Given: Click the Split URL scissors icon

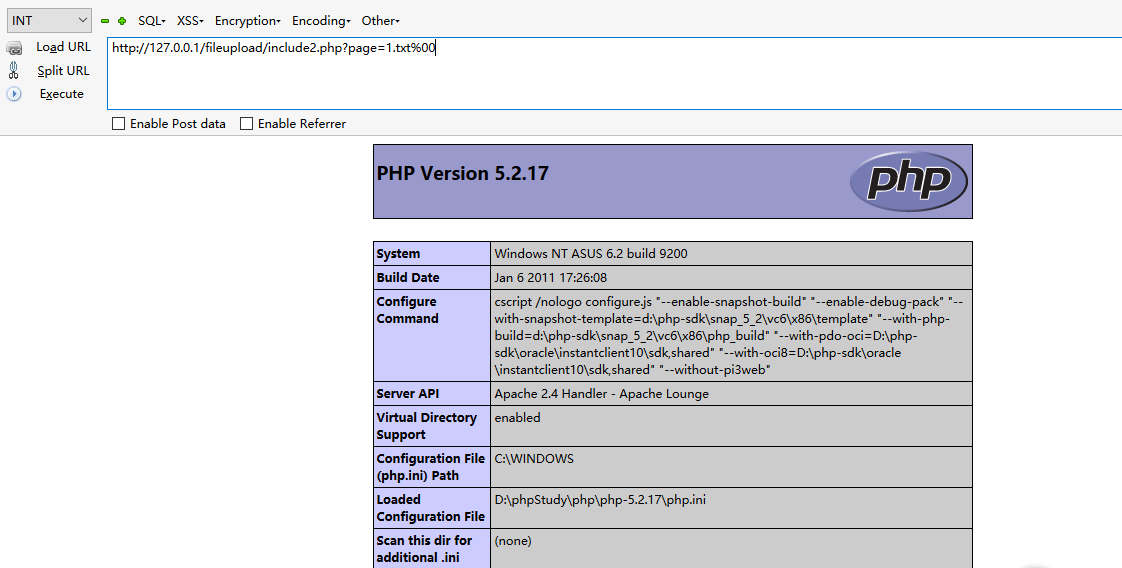Looking at the screenshot, I should (x=14, y=70).
